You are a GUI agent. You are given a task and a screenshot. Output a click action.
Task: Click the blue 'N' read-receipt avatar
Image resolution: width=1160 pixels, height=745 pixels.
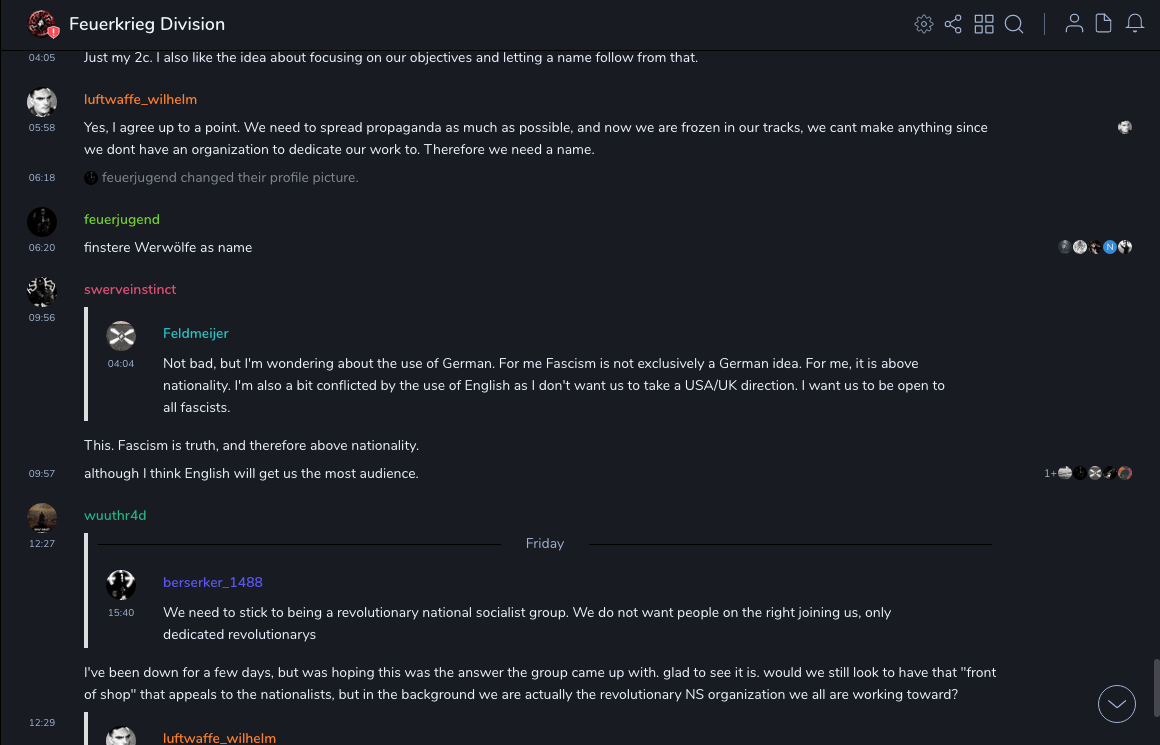pyautogui.click(x=1110, y=247)
